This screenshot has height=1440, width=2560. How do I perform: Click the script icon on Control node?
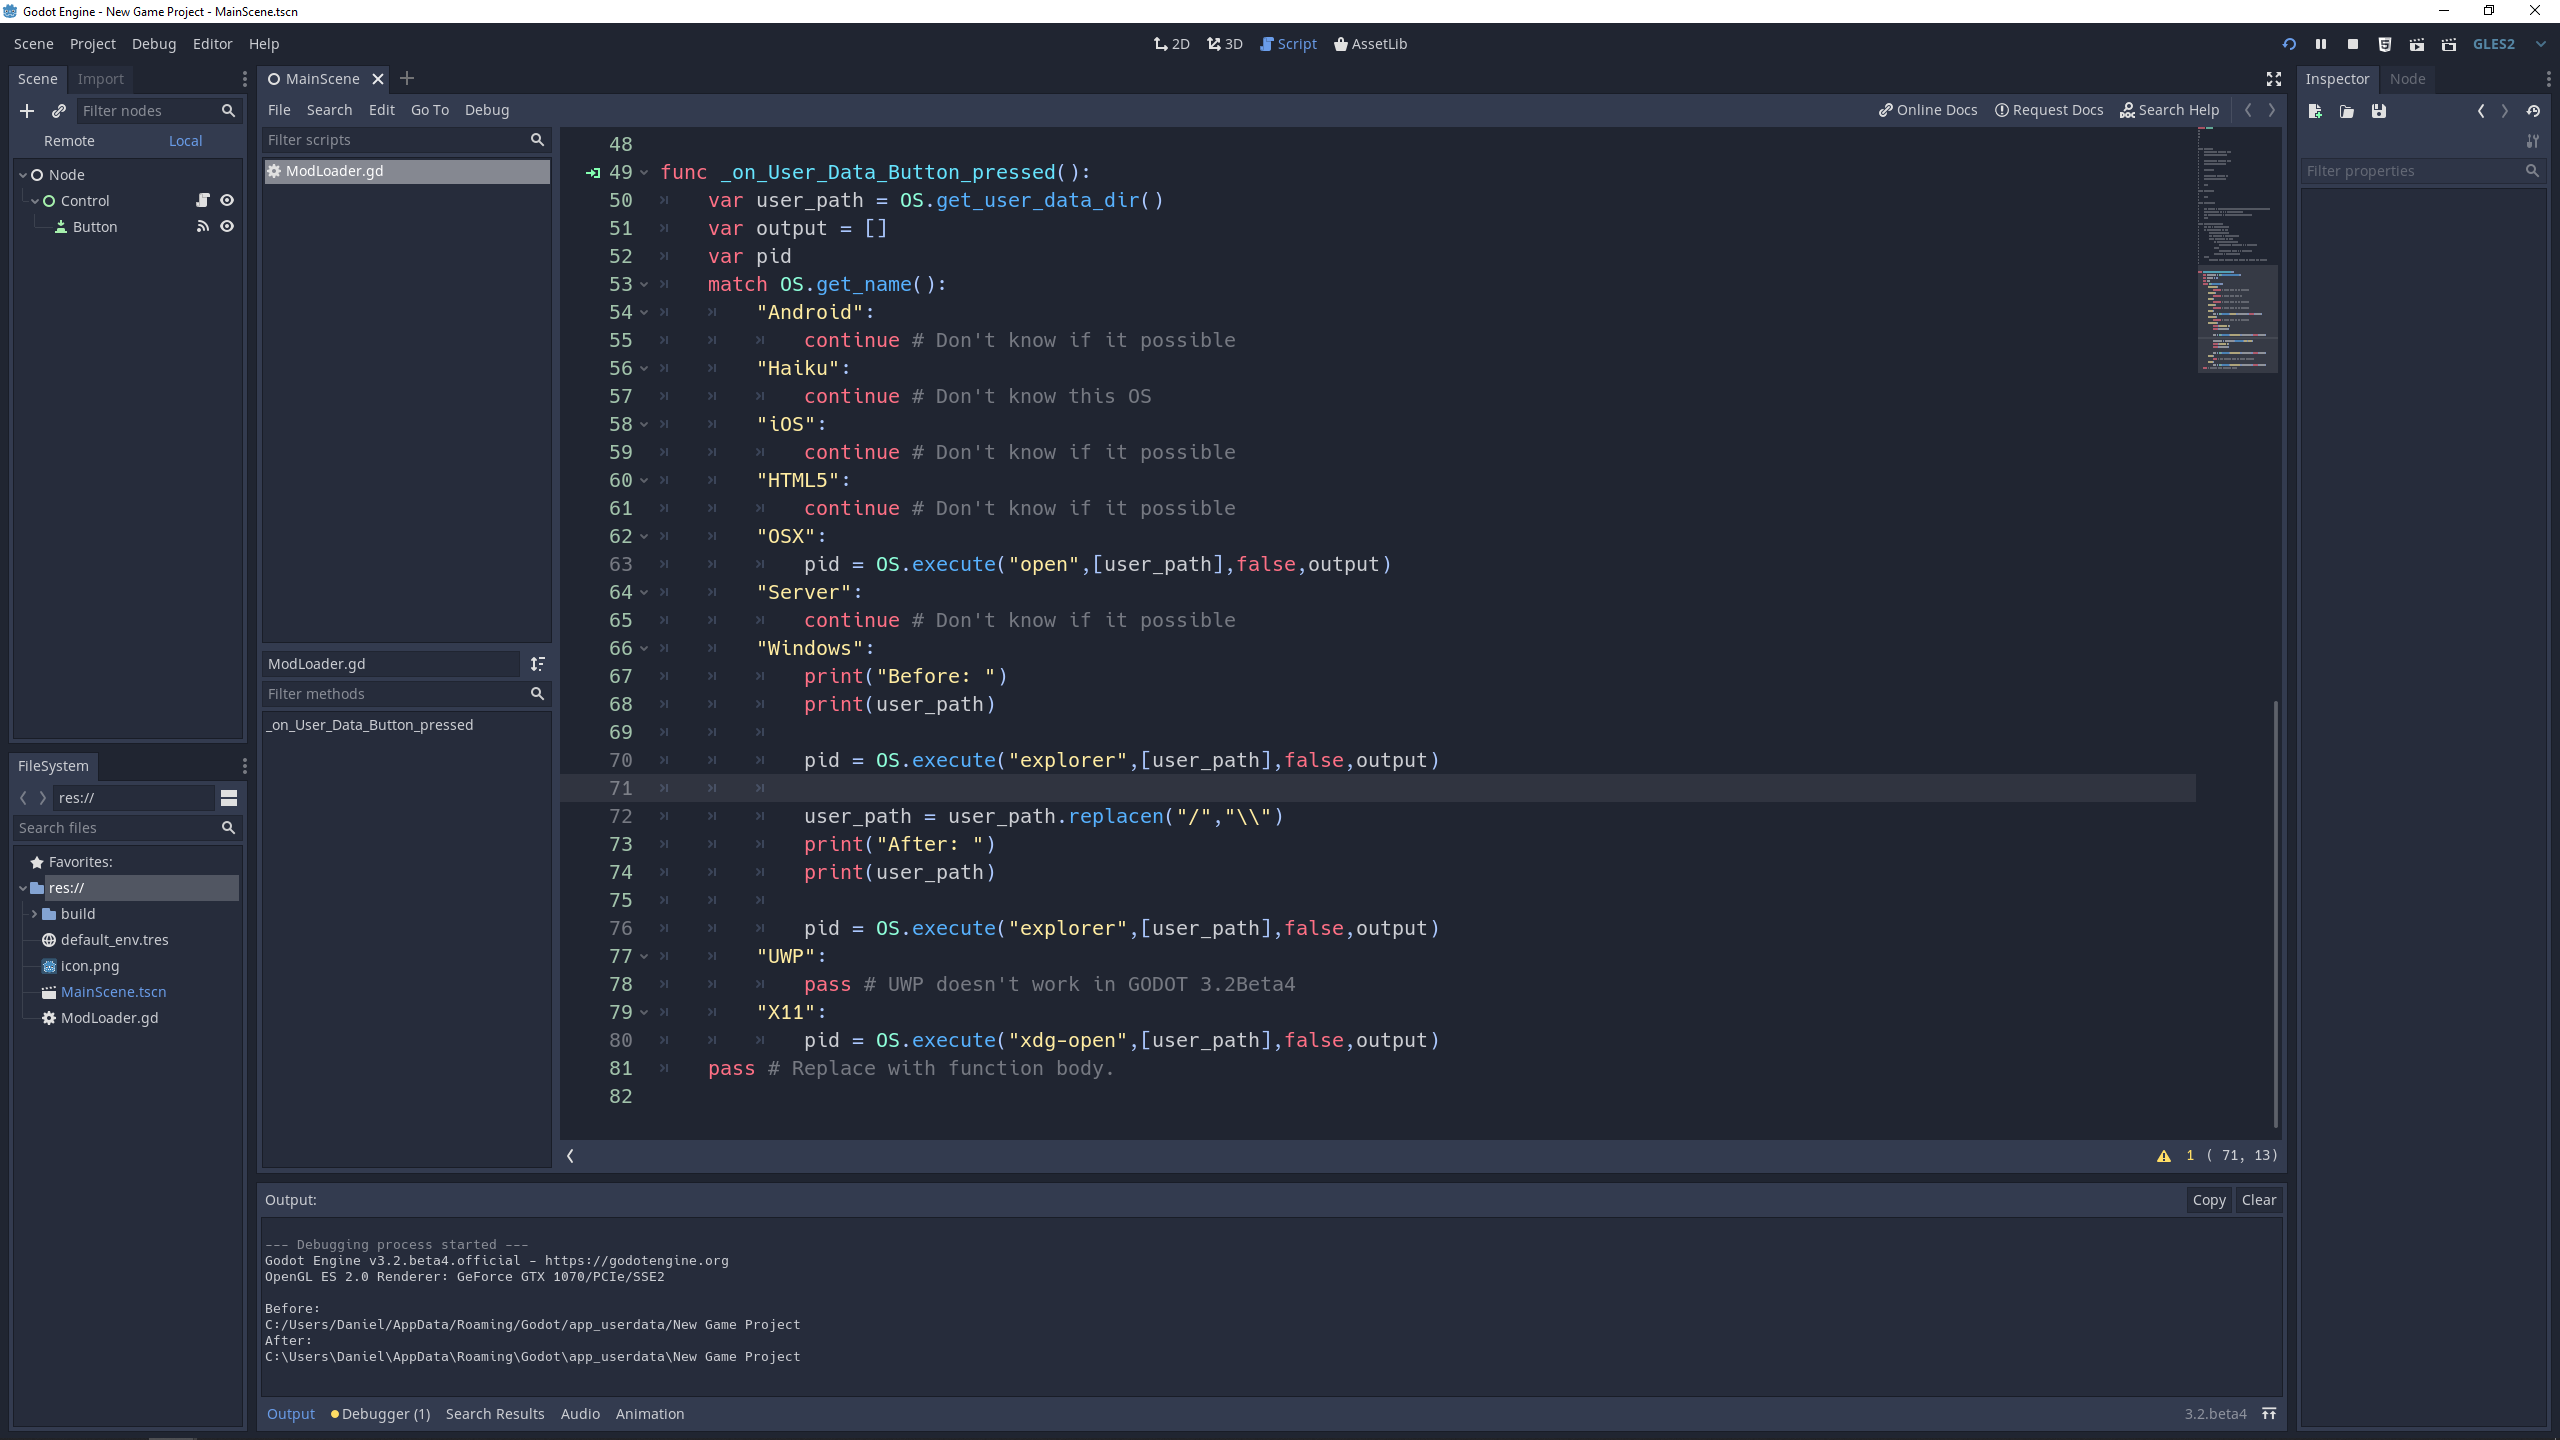(x=203, y=201)
